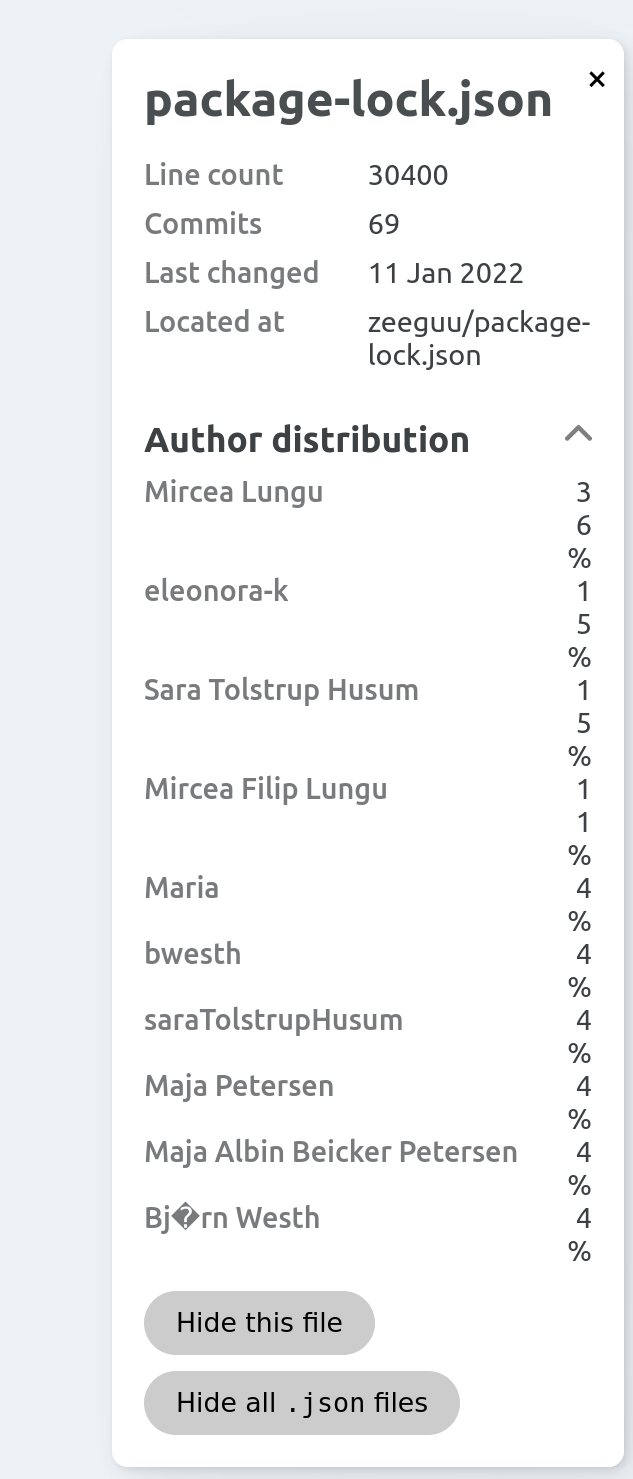This screenshot has height=1479, width=633.
Task: Click the Last changed date 11 Jan 2022
Action: (x=446, y=272)
